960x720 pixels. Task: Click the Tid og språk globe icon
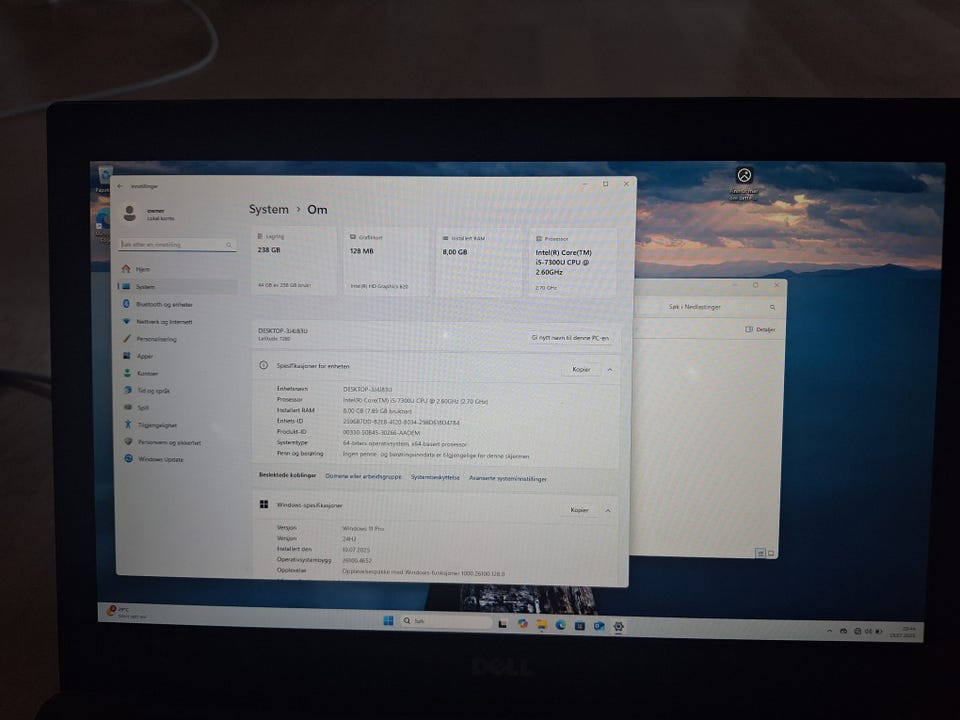[x=128, y=390]
